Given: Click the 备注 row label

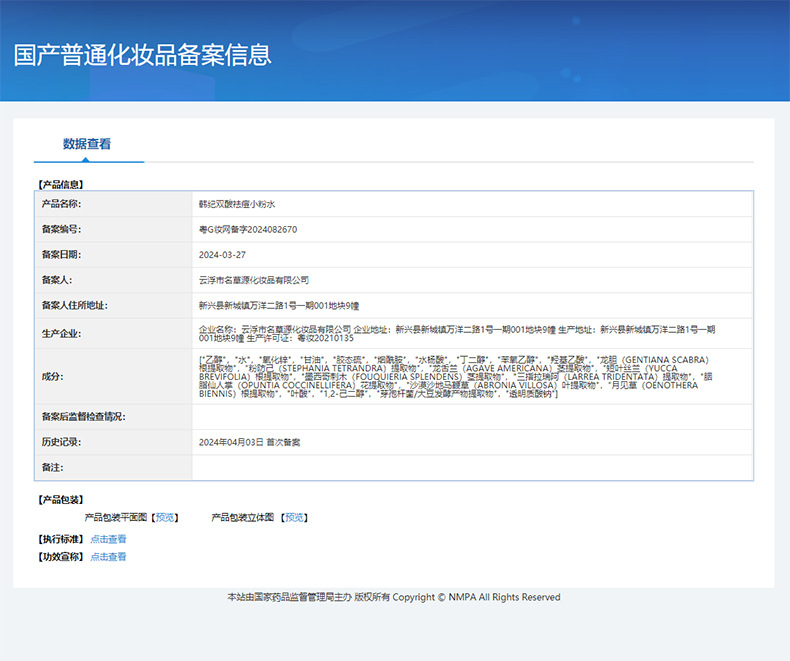Looking at the screenshot, I should tap(52, 468).
